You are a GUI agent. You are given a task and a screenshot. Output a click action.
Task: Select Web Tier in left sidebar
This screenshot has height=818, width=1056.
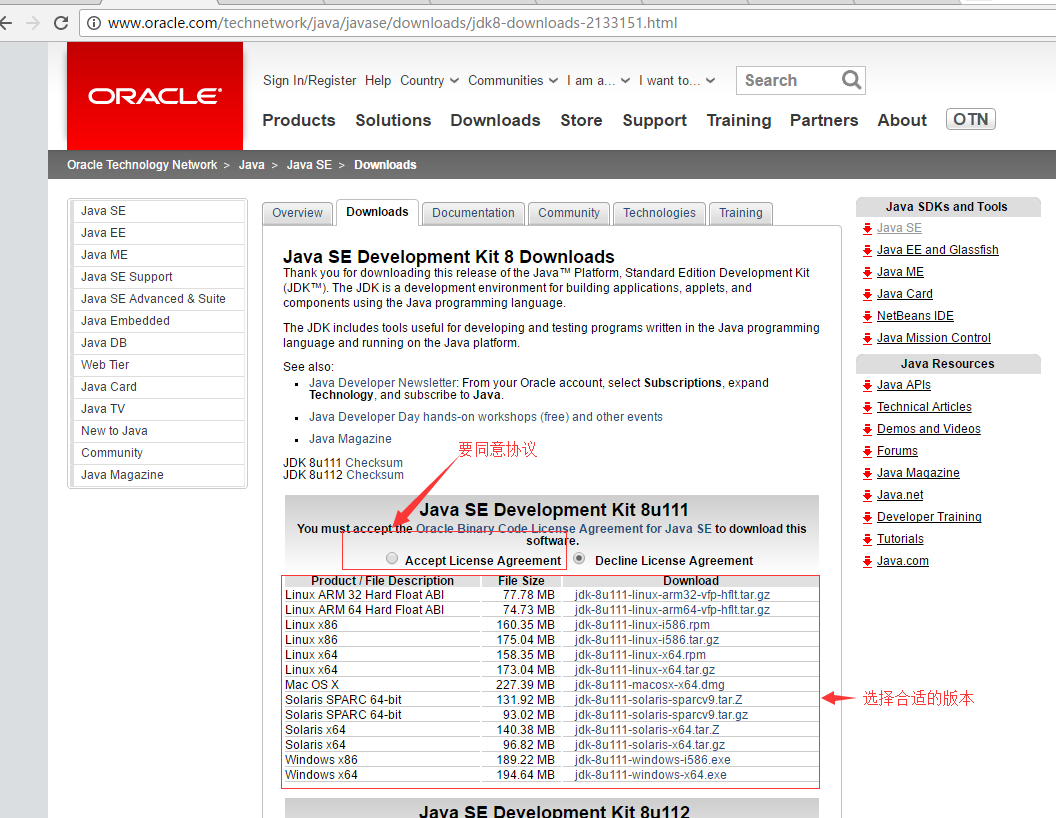(158, 365)
